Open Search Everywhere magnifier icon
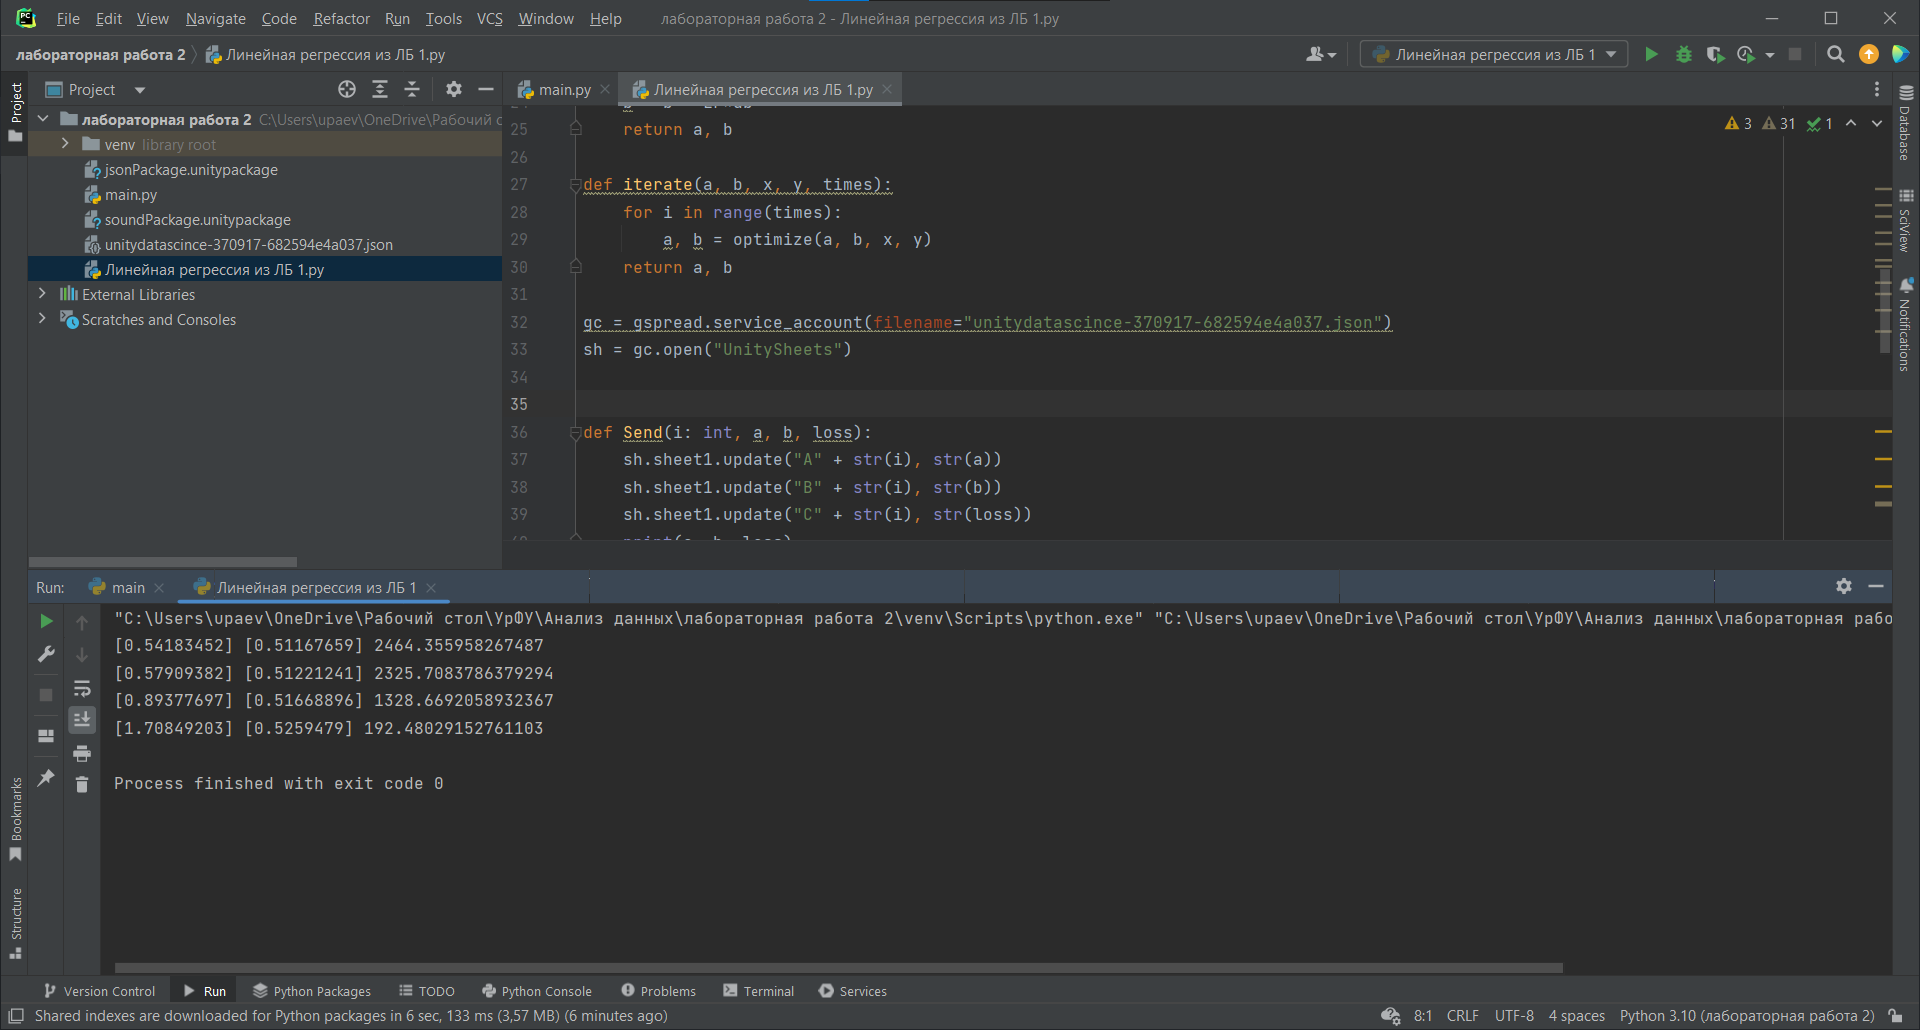Viewport: 1920px width, 1030px height. (x=1836, y=55)
